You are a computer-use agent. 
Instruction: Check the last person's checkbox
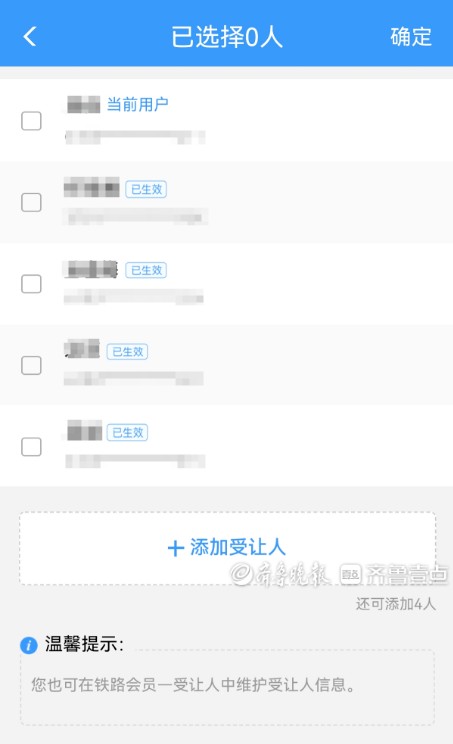(x=31, y=446)
